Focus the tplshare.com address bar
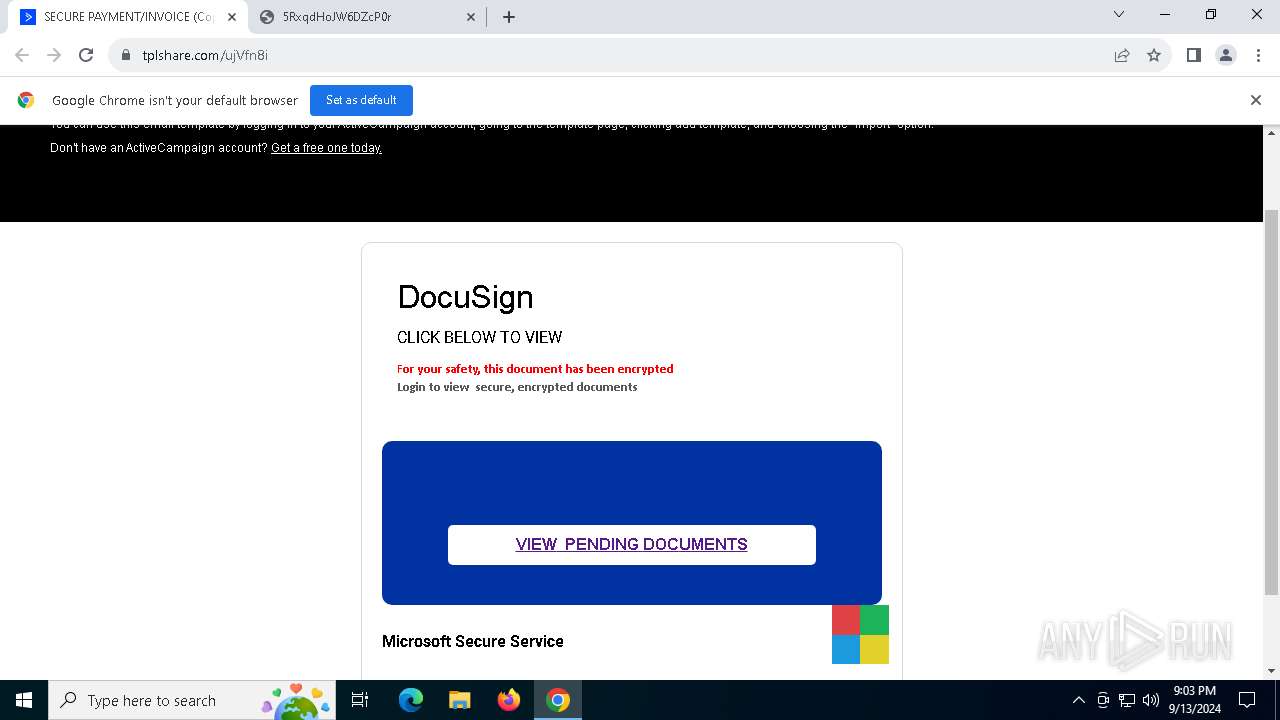The height and width of the screenshot is (720, 1280). pos(620,55)
